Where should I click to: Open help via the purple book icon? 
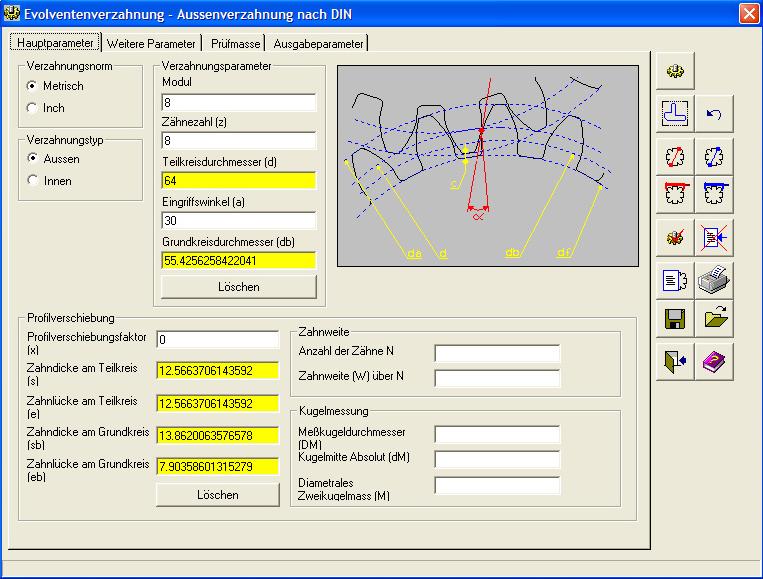pos(714,362)
